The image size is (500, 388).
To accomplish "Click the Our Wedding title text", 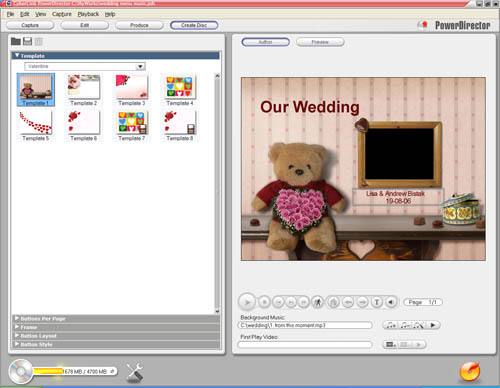I will 310,107.
